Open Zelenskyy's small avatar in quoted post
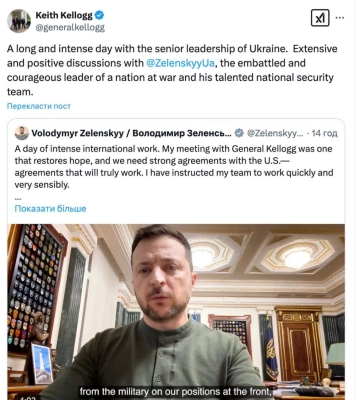 [x=22, y=133]
